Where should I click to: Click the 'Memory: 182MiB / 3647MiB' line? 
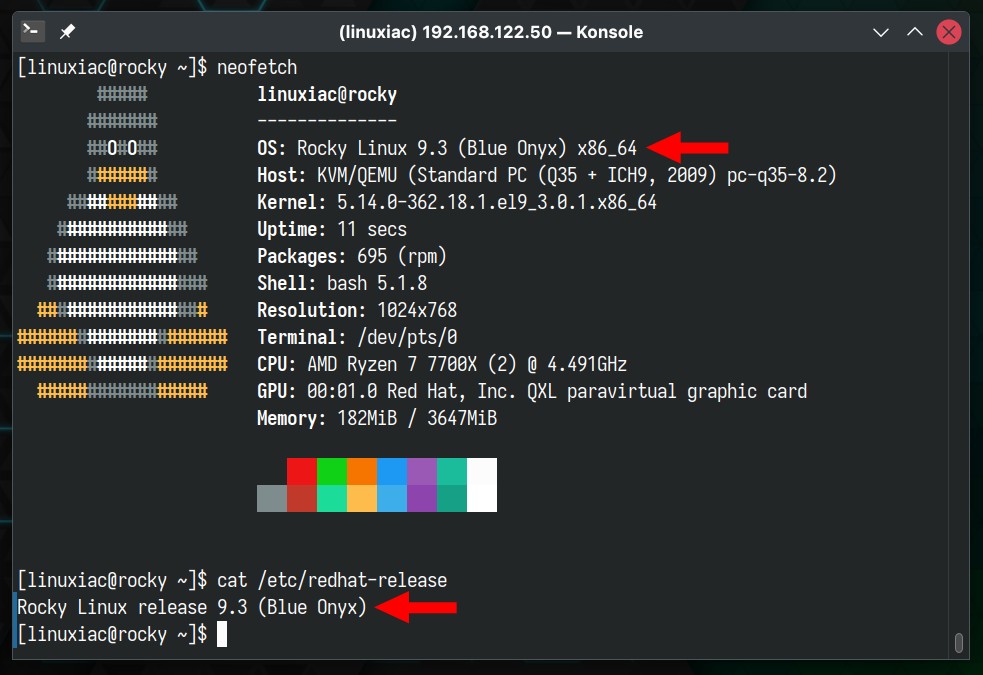pos(377,417)
